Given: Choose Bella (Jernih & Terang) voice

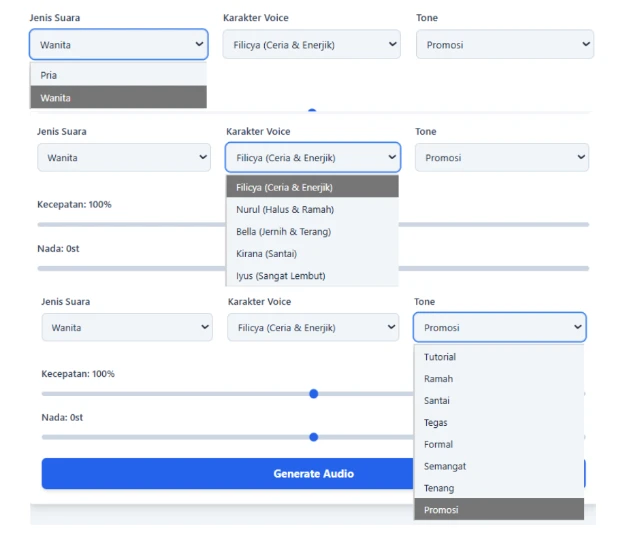Looking at the screenshot, I should [312, 231].
